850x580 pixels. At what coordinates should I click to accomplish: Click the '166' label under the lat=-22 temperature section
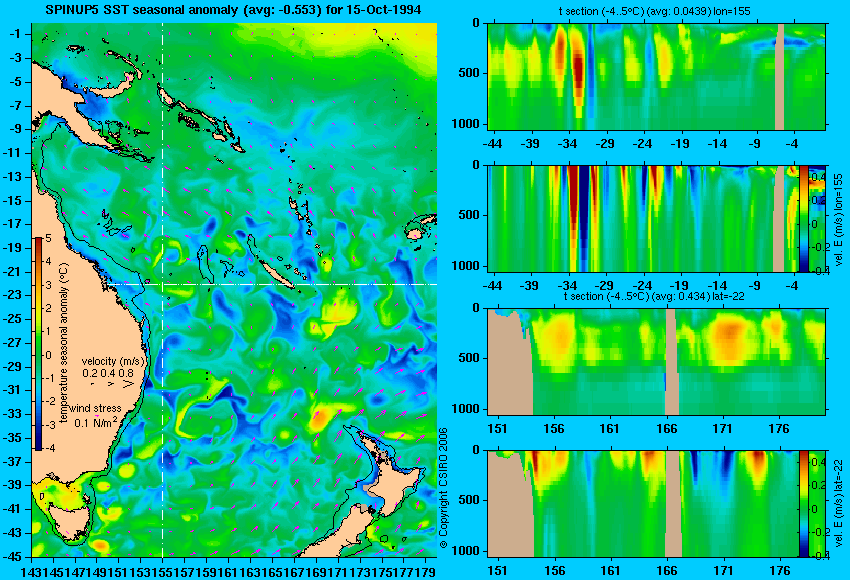coord(666,429)
